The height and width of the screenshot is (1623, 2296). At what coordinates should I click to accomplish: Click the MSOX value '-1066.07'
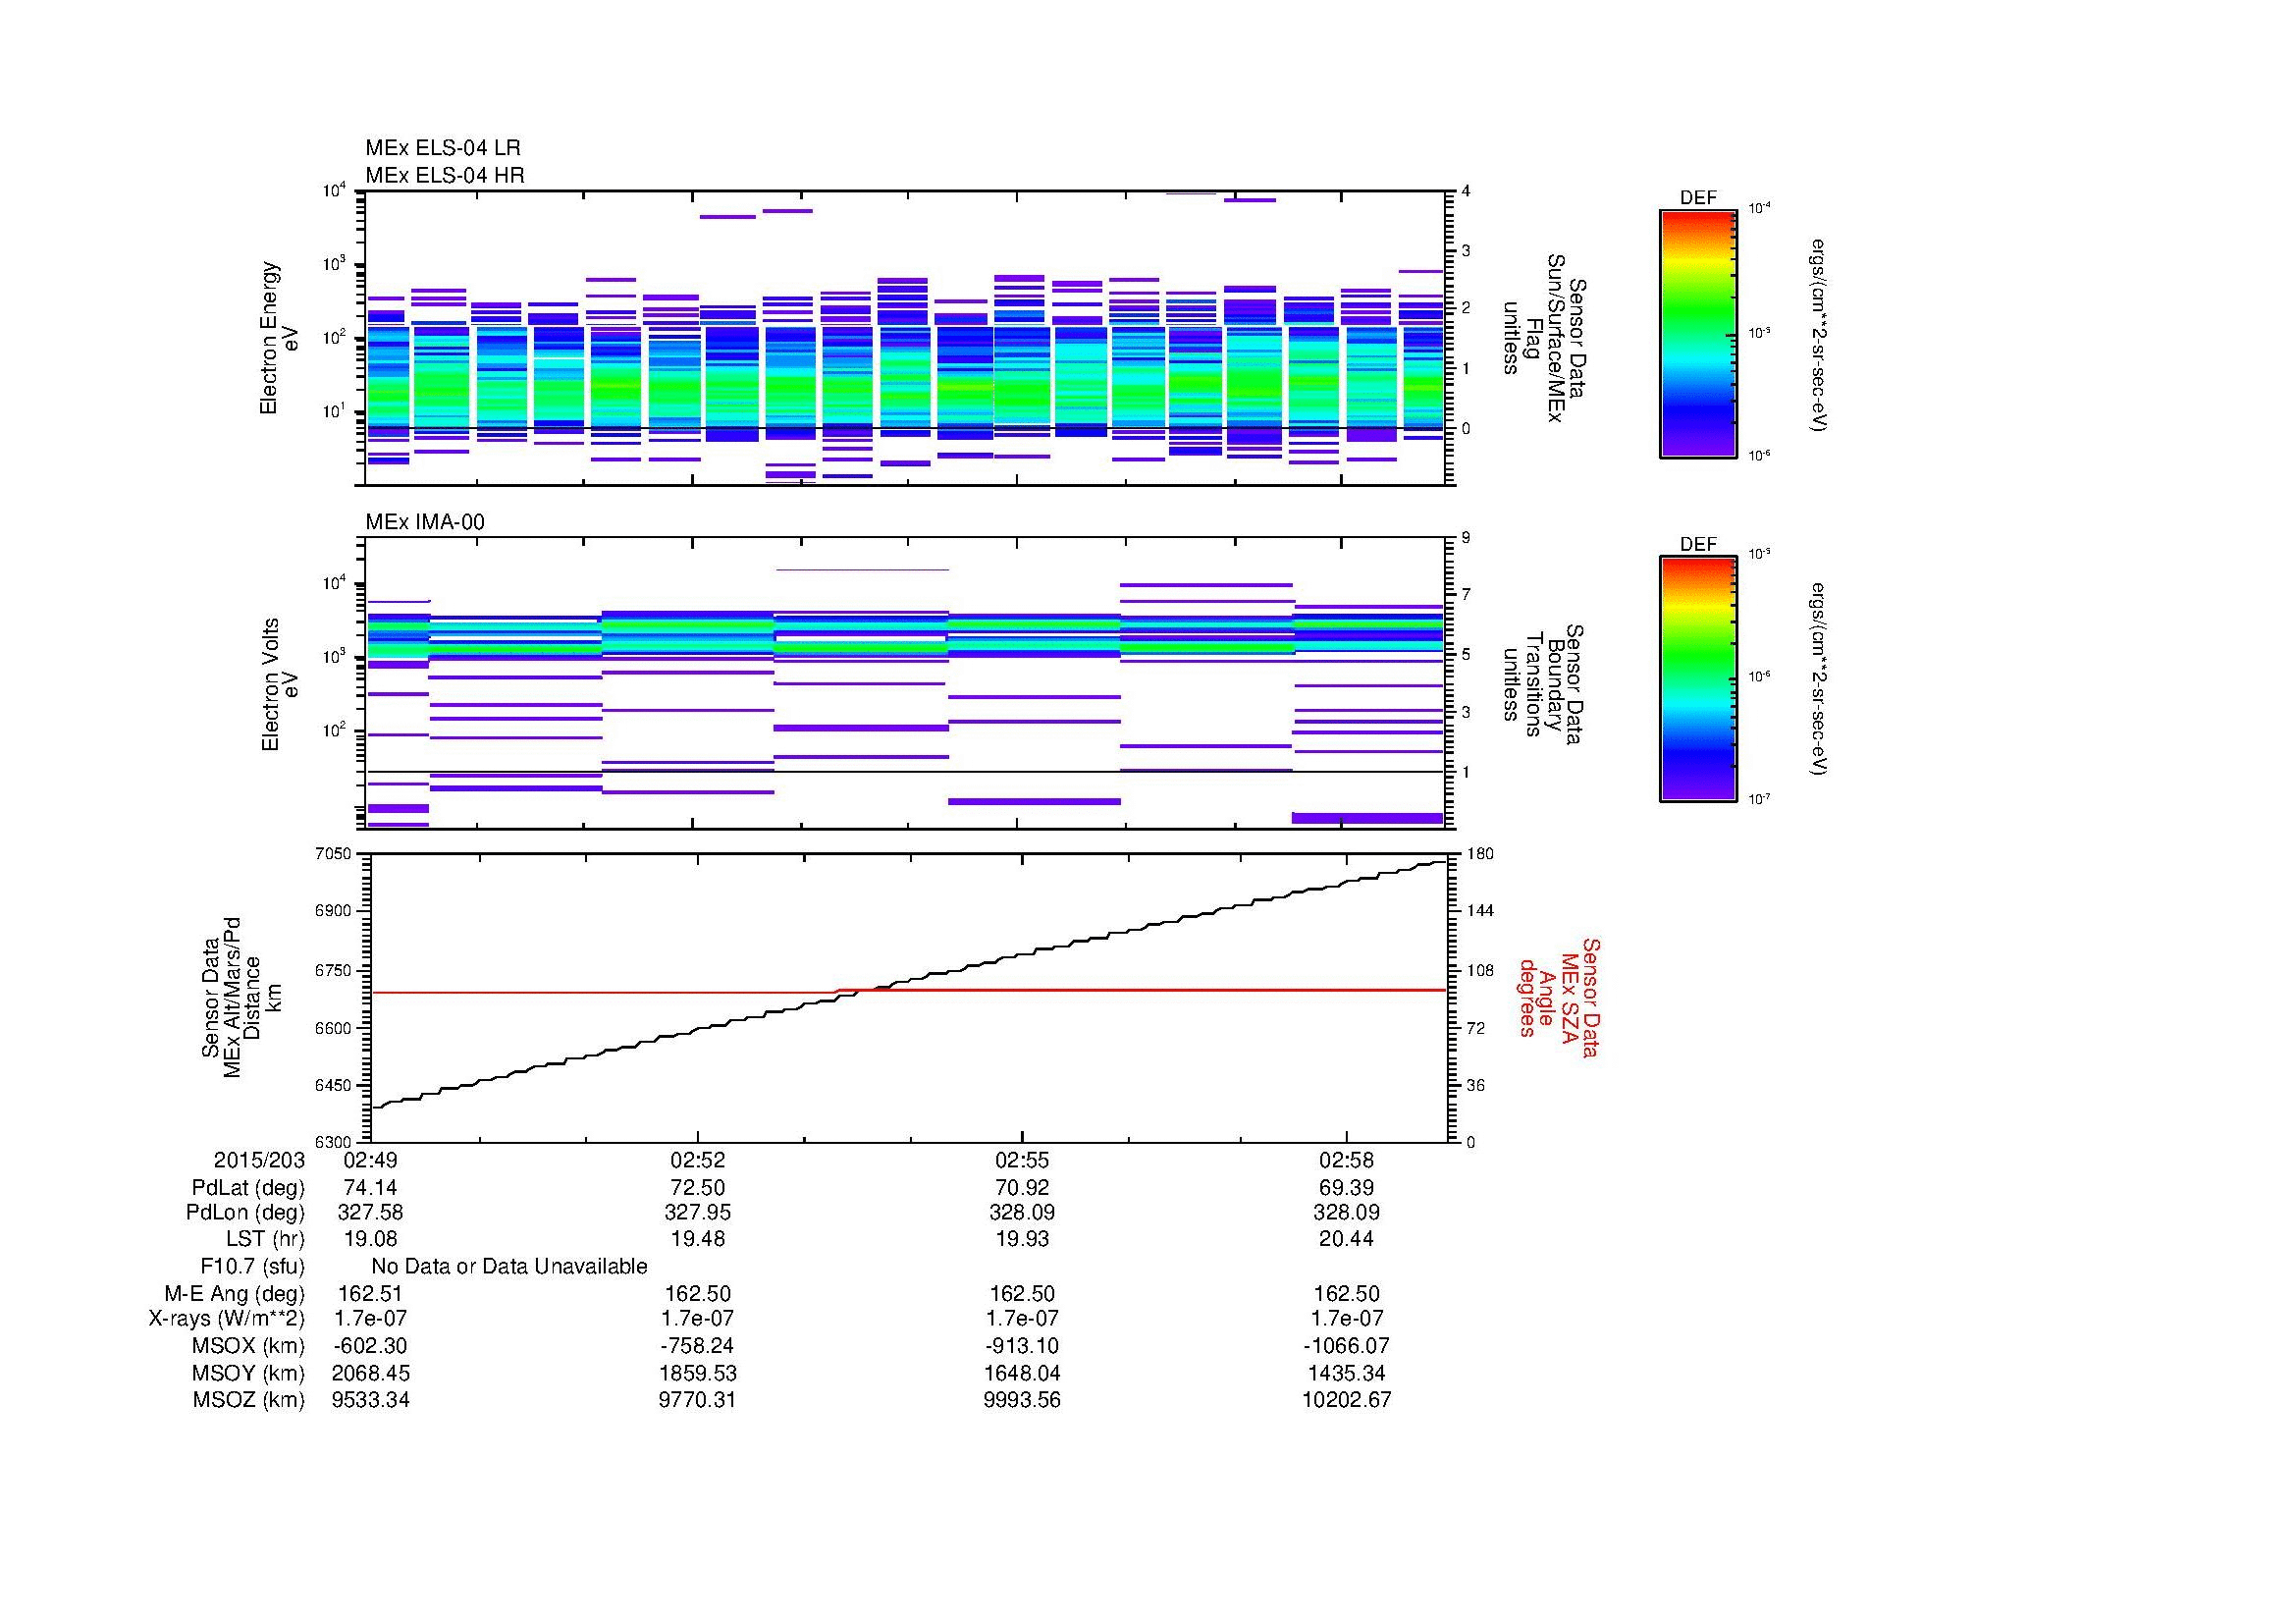[x=1347, y=1346]
